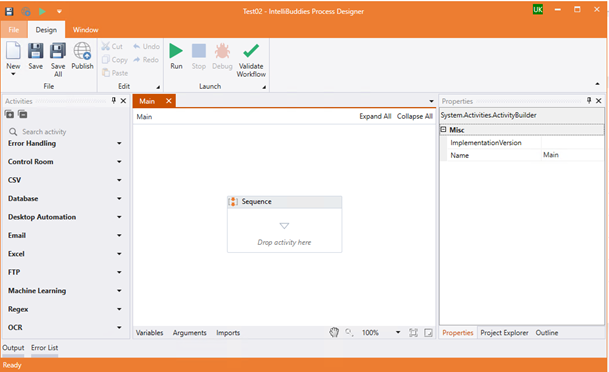The width and height of the screenshot is (609, 372).
Task: Expand the Control Room category
Action: 120,162
